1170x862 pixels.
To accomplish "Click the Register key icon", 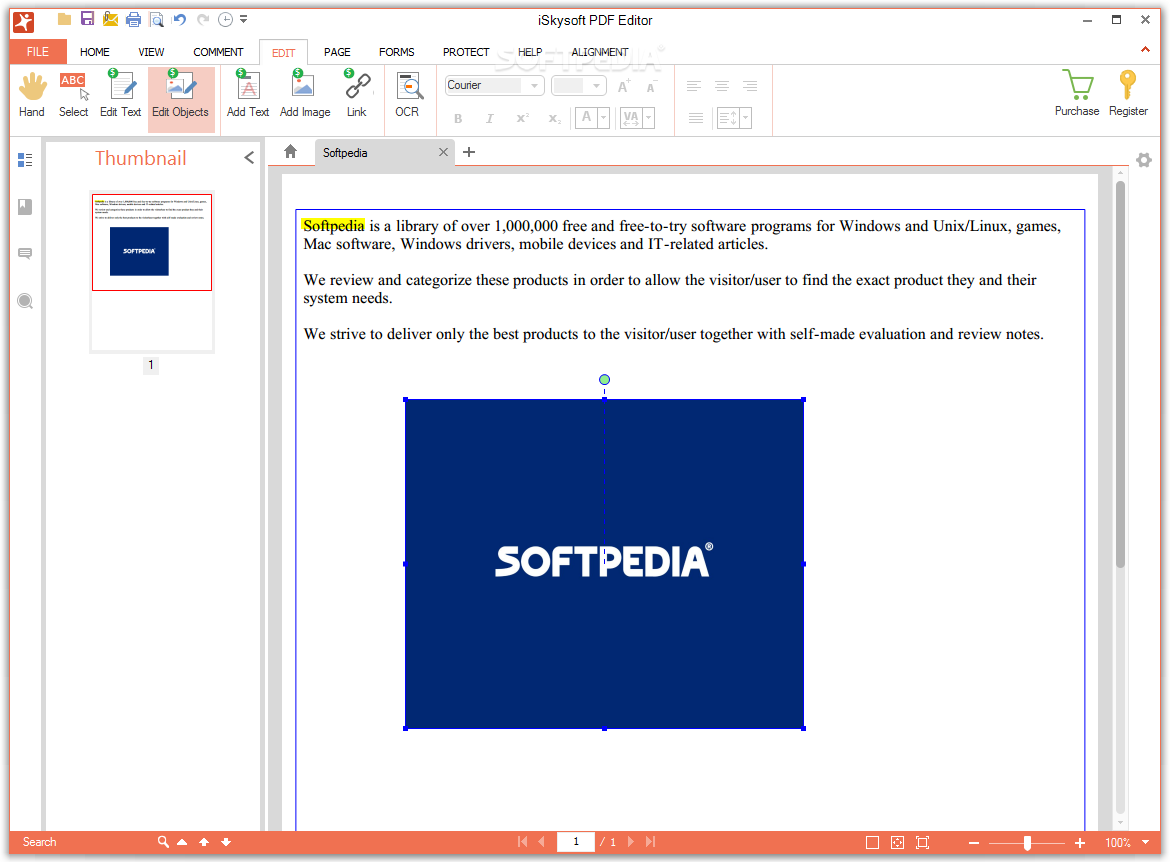I will coord(1128,94).
